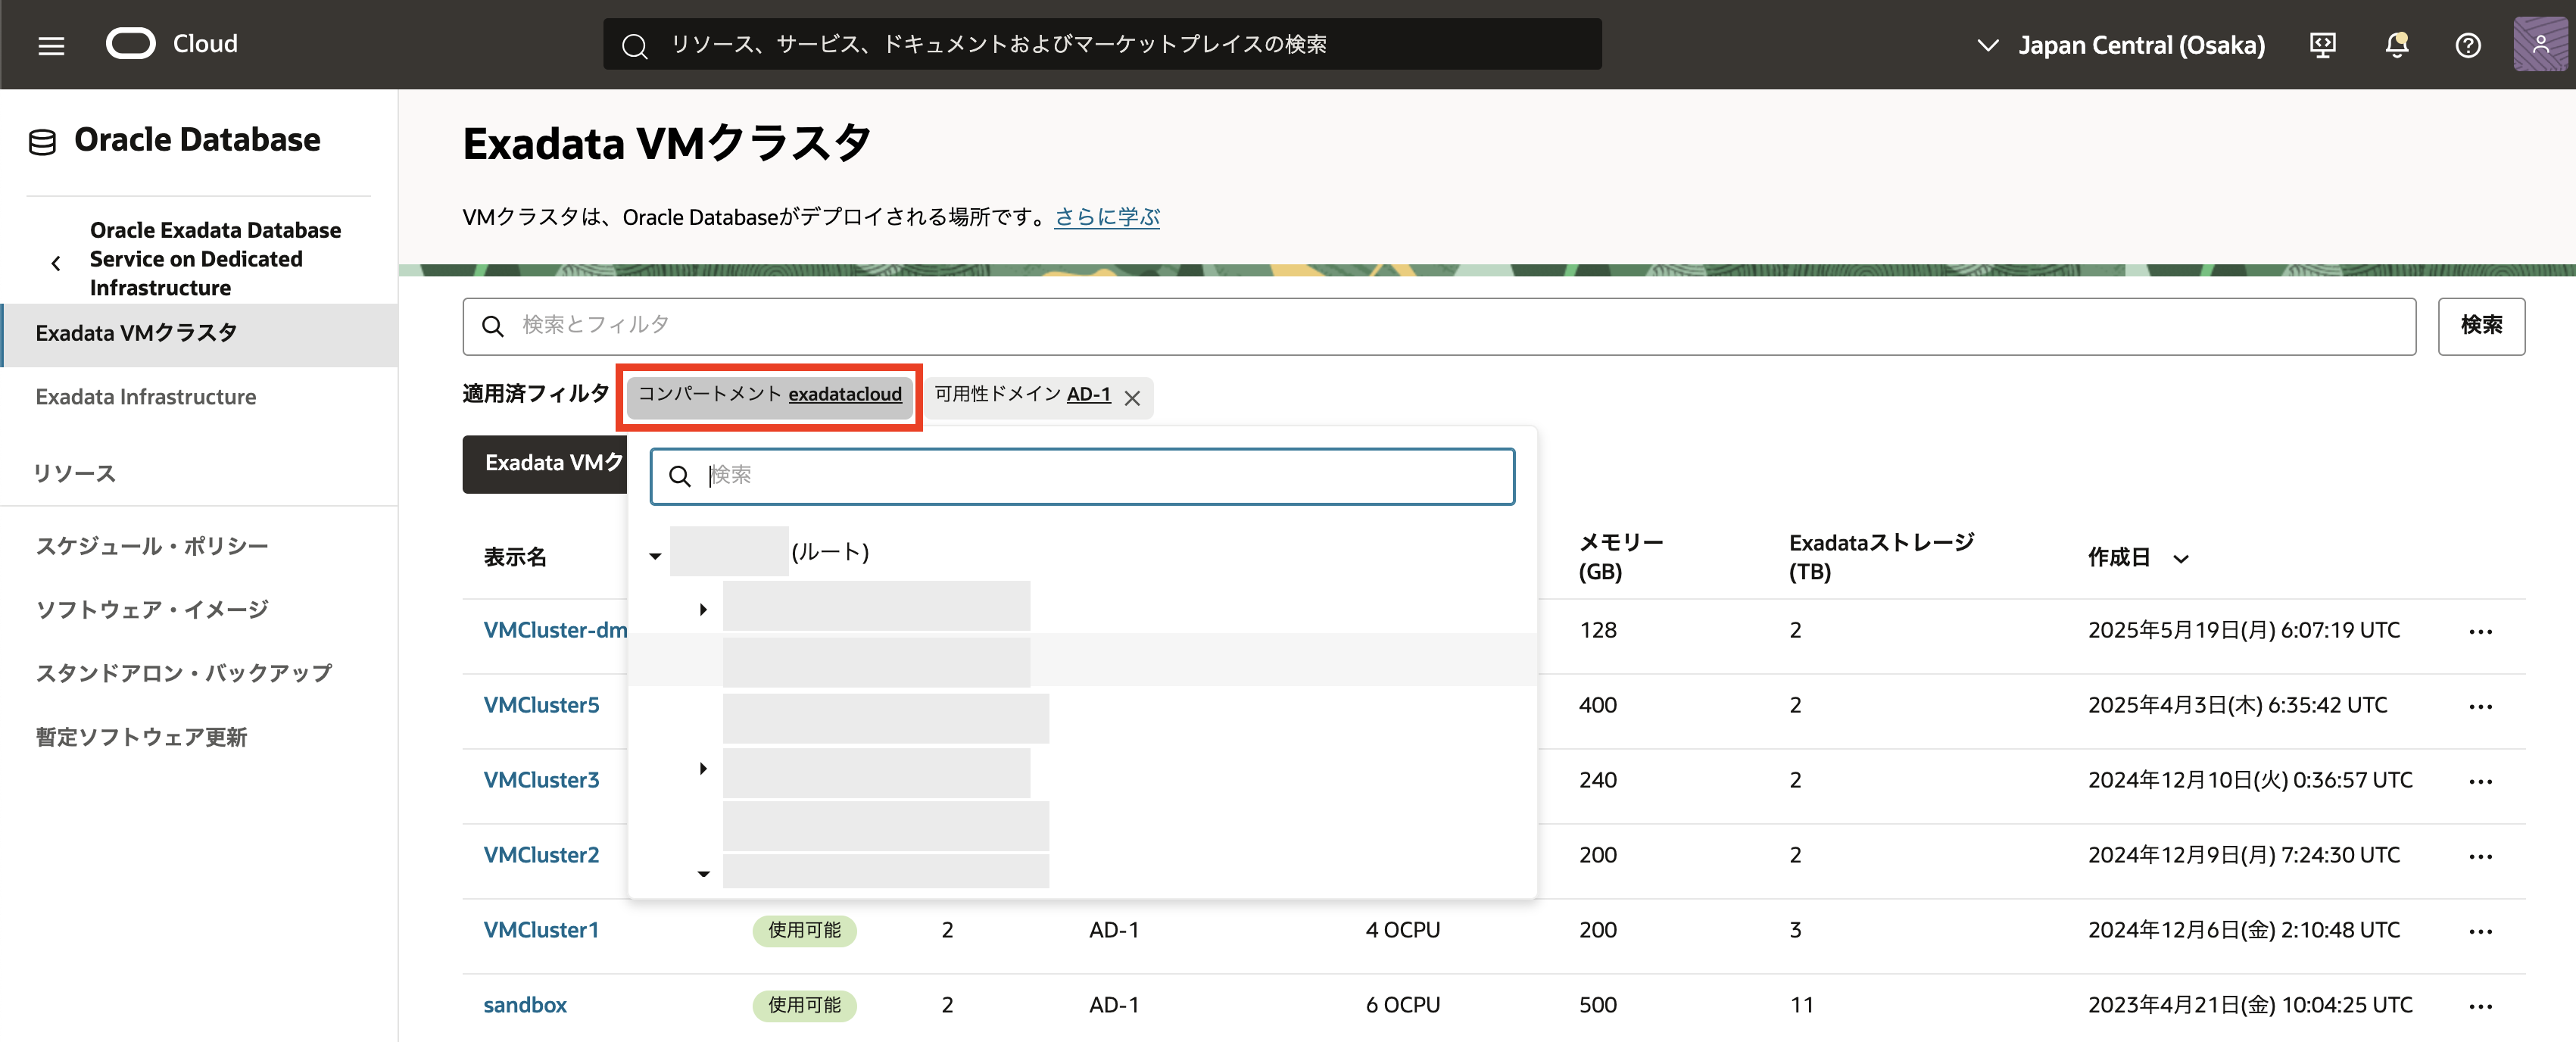The height and width of the screenshot is (1042, 2576).
Task: Expand the first child compartment node
Action: (x=703, y=609)
